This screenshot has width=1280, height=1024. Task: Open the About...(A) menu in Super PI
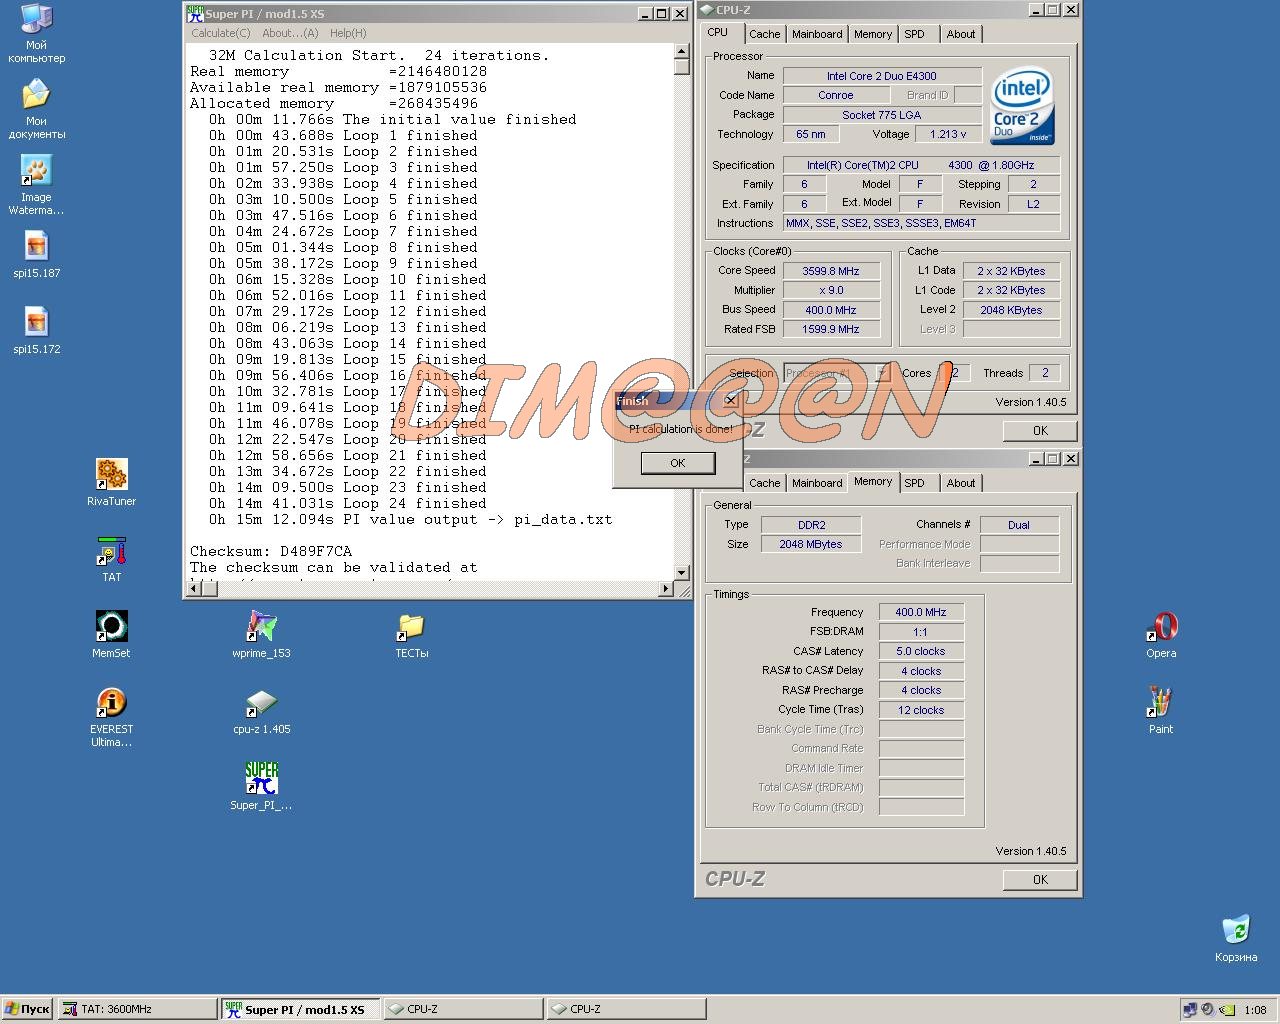click(290, 33)
